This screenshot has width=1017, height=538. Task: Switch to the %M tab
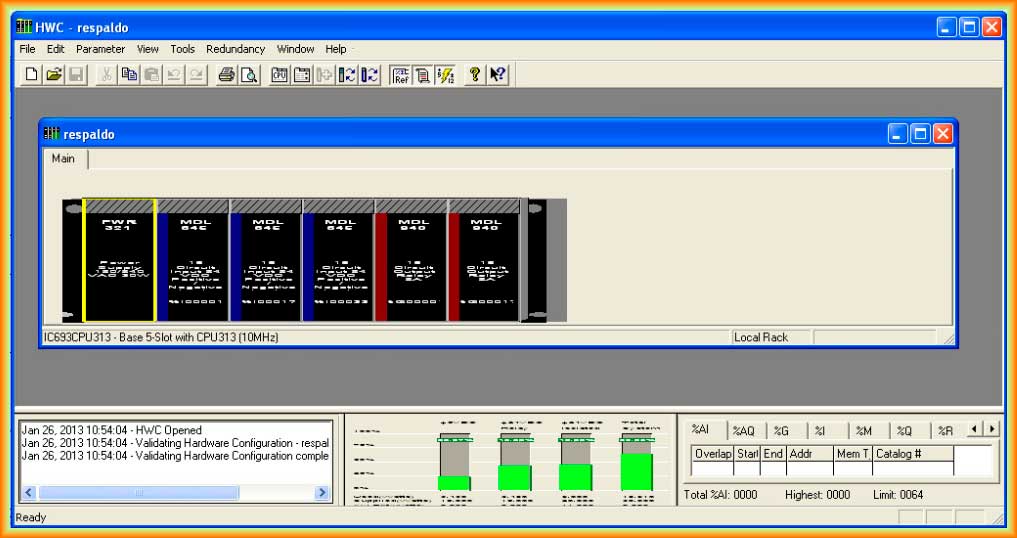(x=864, y=431)
